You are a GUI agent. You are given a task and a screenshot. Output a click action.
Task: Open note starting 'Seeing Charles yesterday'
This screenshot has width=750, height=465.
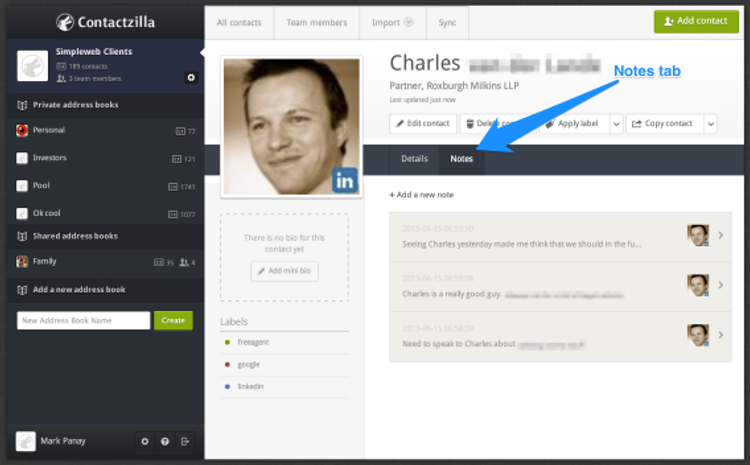[x=560, y=237]
